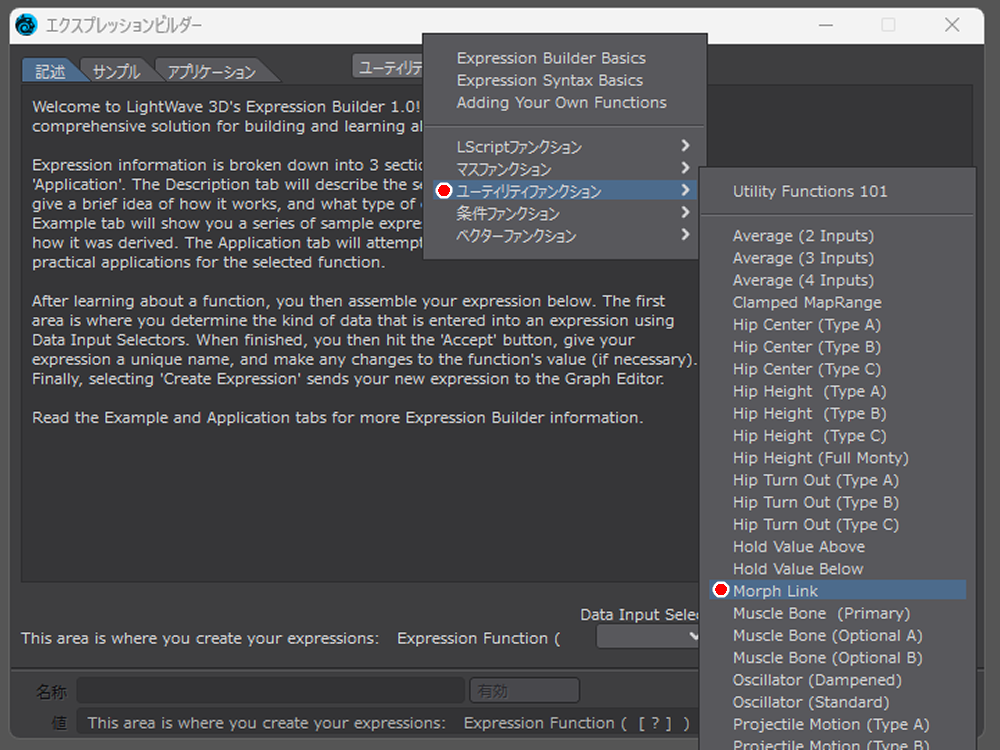Image resolution: width=1000 pixels, height=750 pixels.
Task: Open Expression Builder Basics entry
Action: 551,58
